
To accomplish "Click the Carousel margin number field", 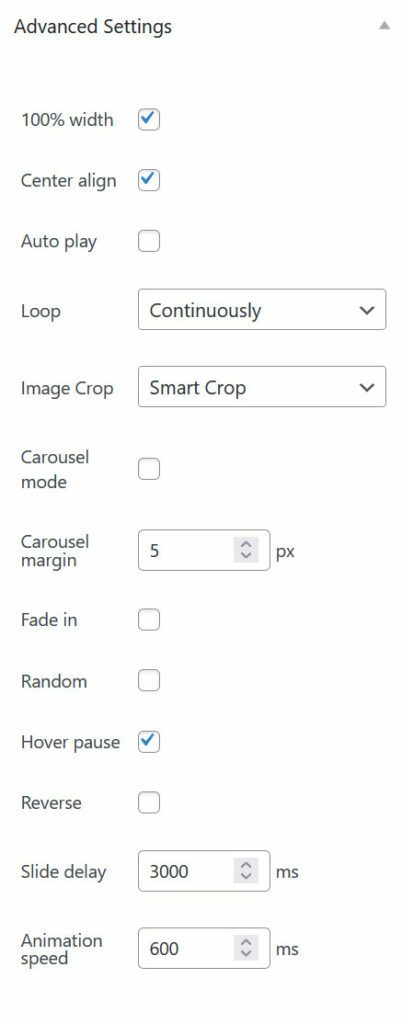I will point(204,551).
